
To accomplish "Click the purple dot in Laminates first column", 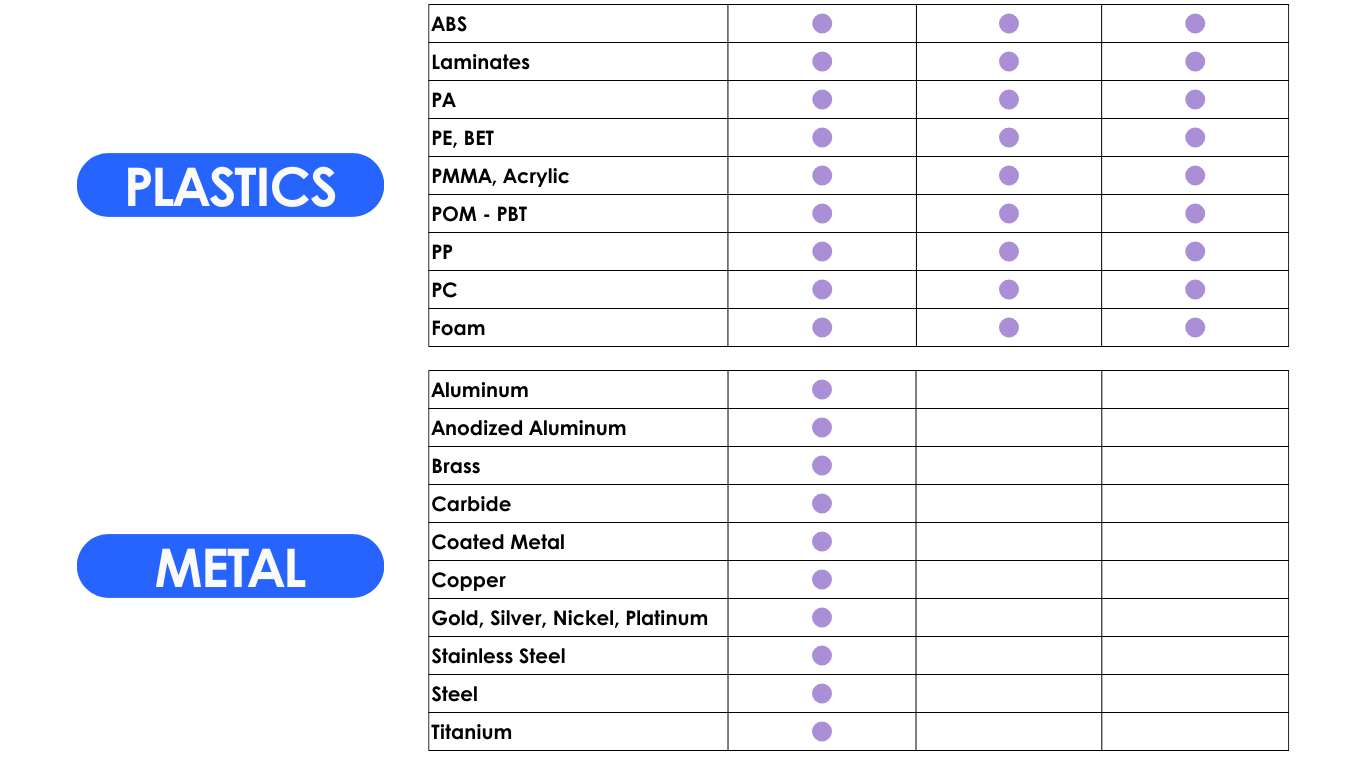I will coord(822,62).
